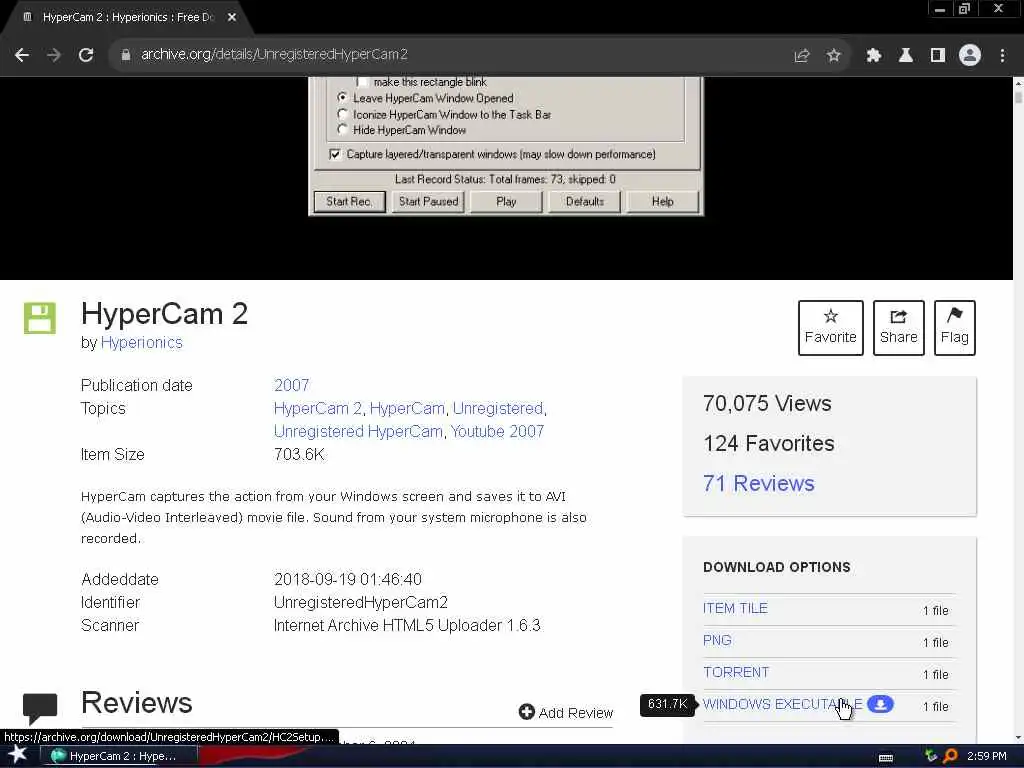Click the Play button in HyperCam screenshot
Viewport: 1024px width, 768px height.
click(506, 201)
